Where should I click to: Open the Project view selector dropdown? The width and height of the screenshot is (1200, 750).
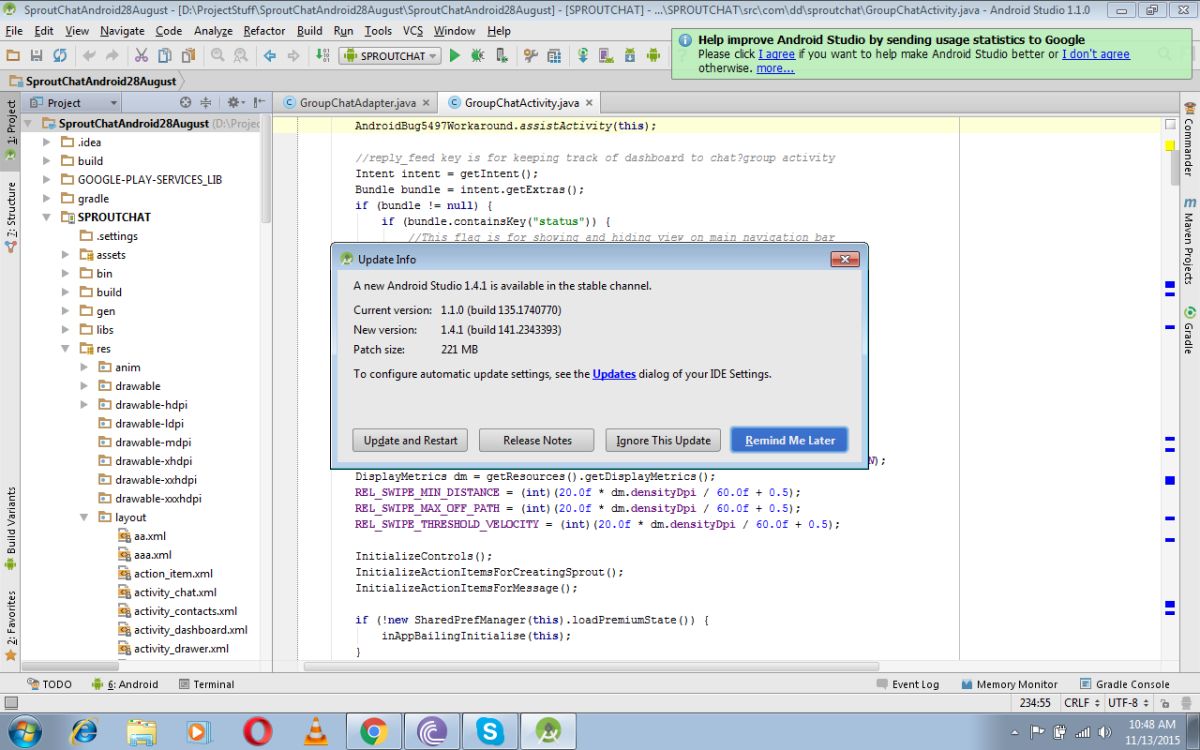[x=73, y=102]
